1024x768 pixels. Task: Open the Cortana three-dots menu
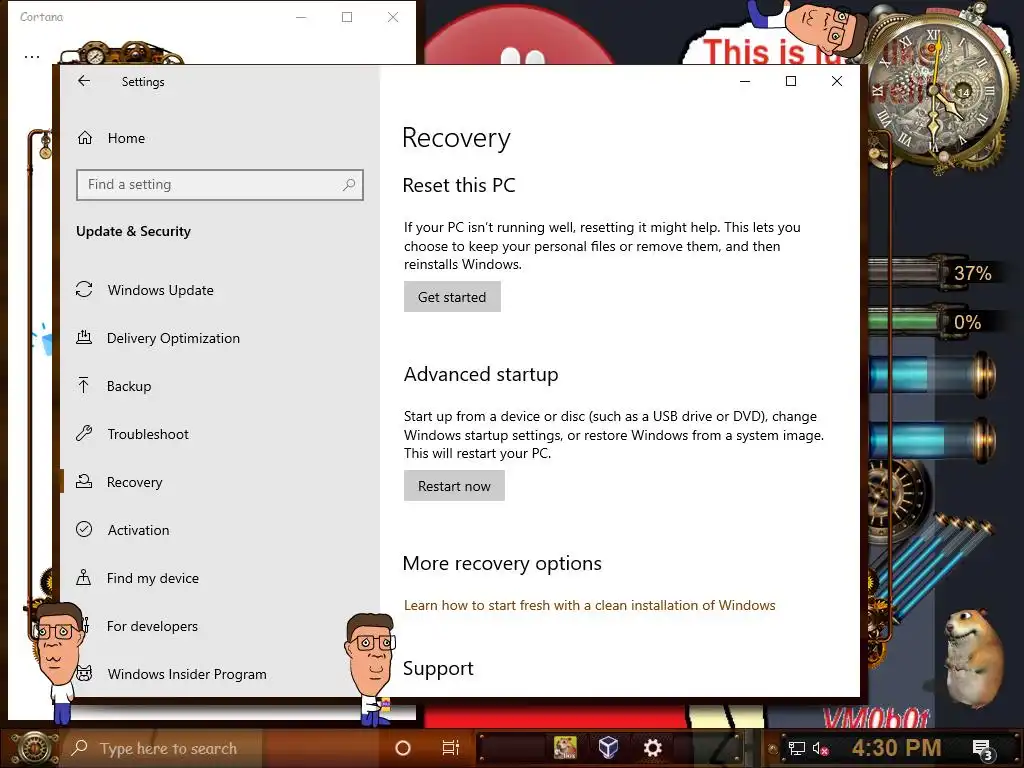pyautogui.click(x=32, y=57)
